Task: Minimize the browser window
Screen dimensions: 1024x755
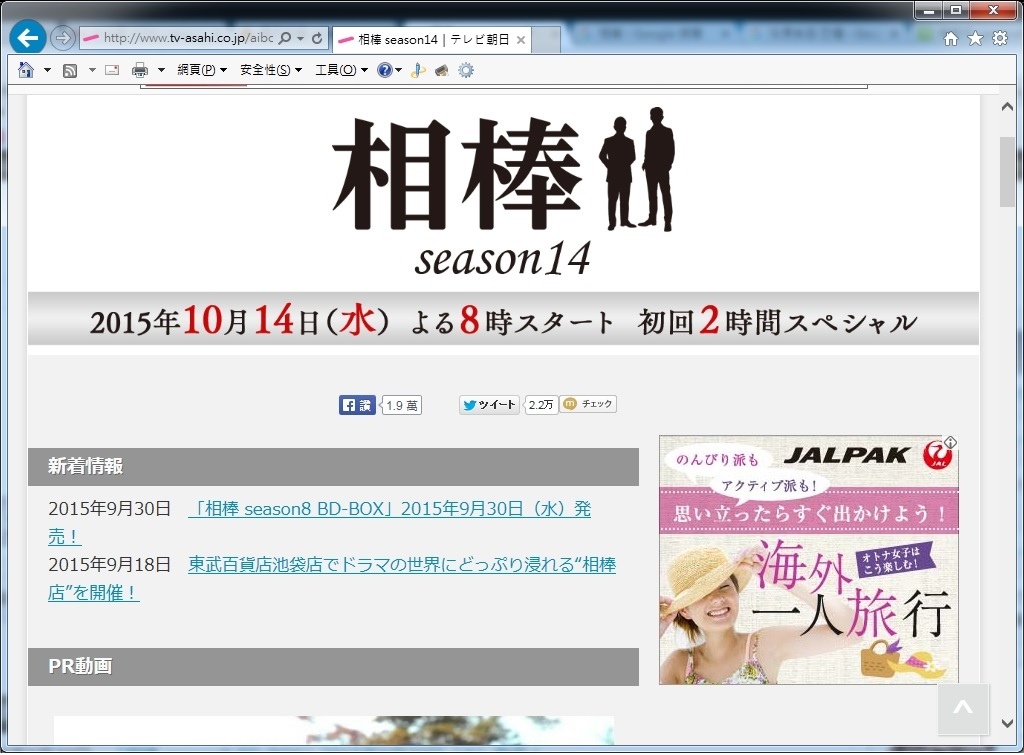Action: 929,10
